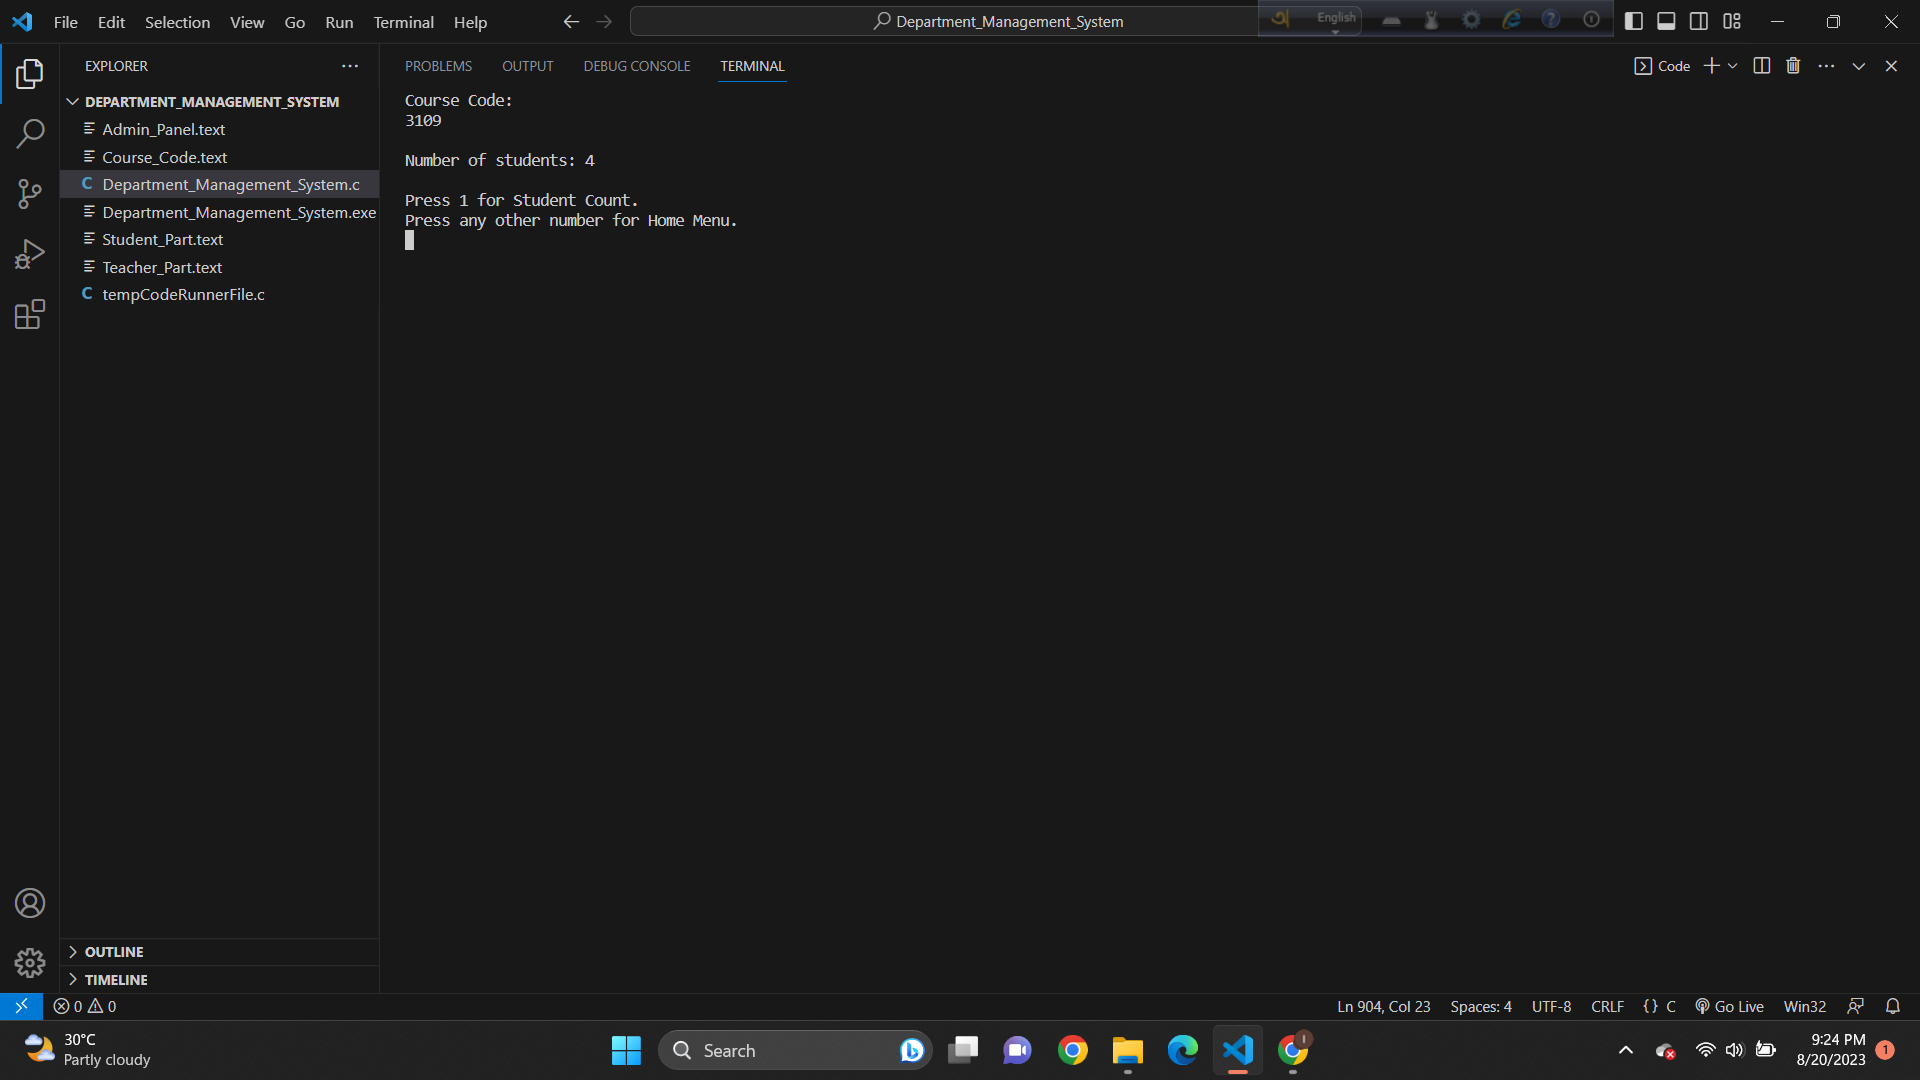Open the Explorer icon in activity bar
Viewport: 1920px width, 1080px height.
(x=29, y=73)
